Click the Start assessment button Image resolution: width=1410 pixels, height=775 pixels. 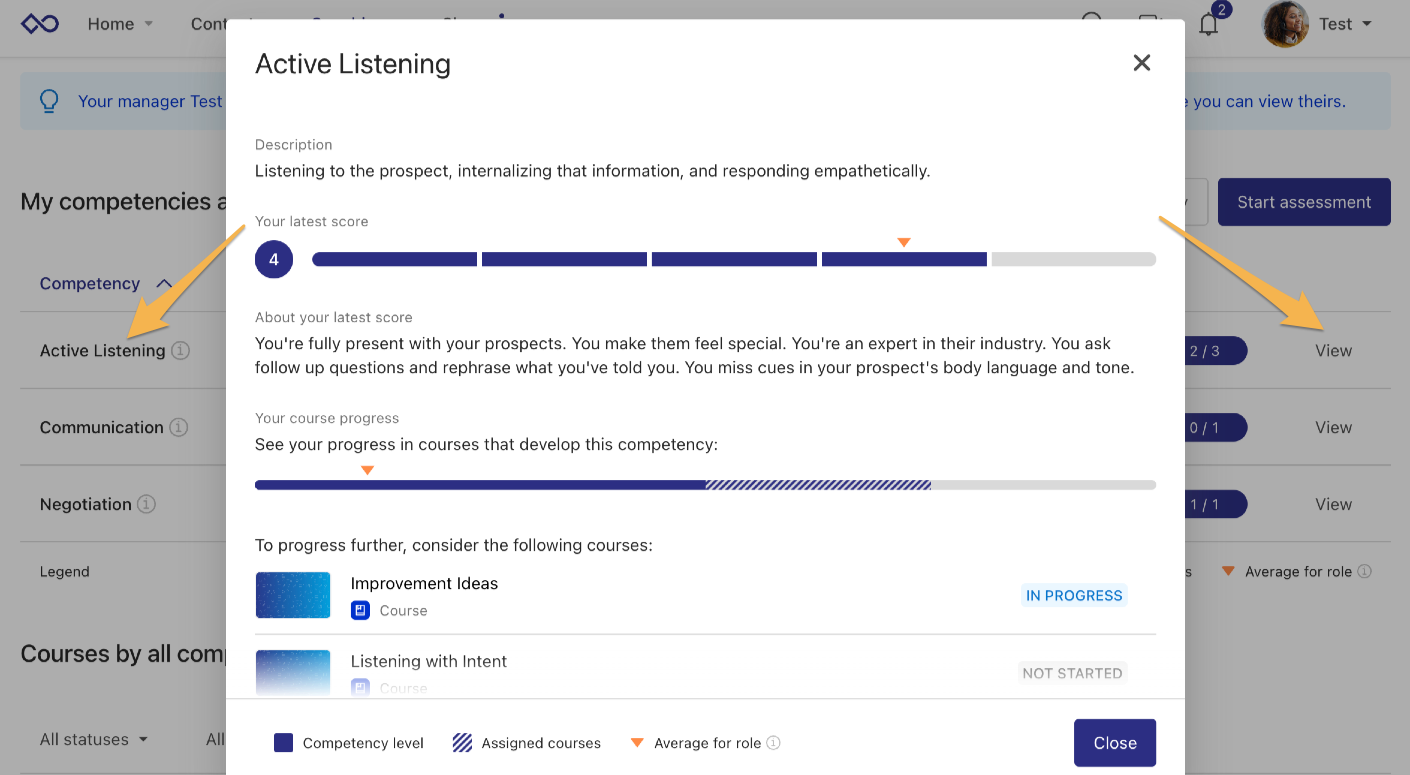(1303, 202)
